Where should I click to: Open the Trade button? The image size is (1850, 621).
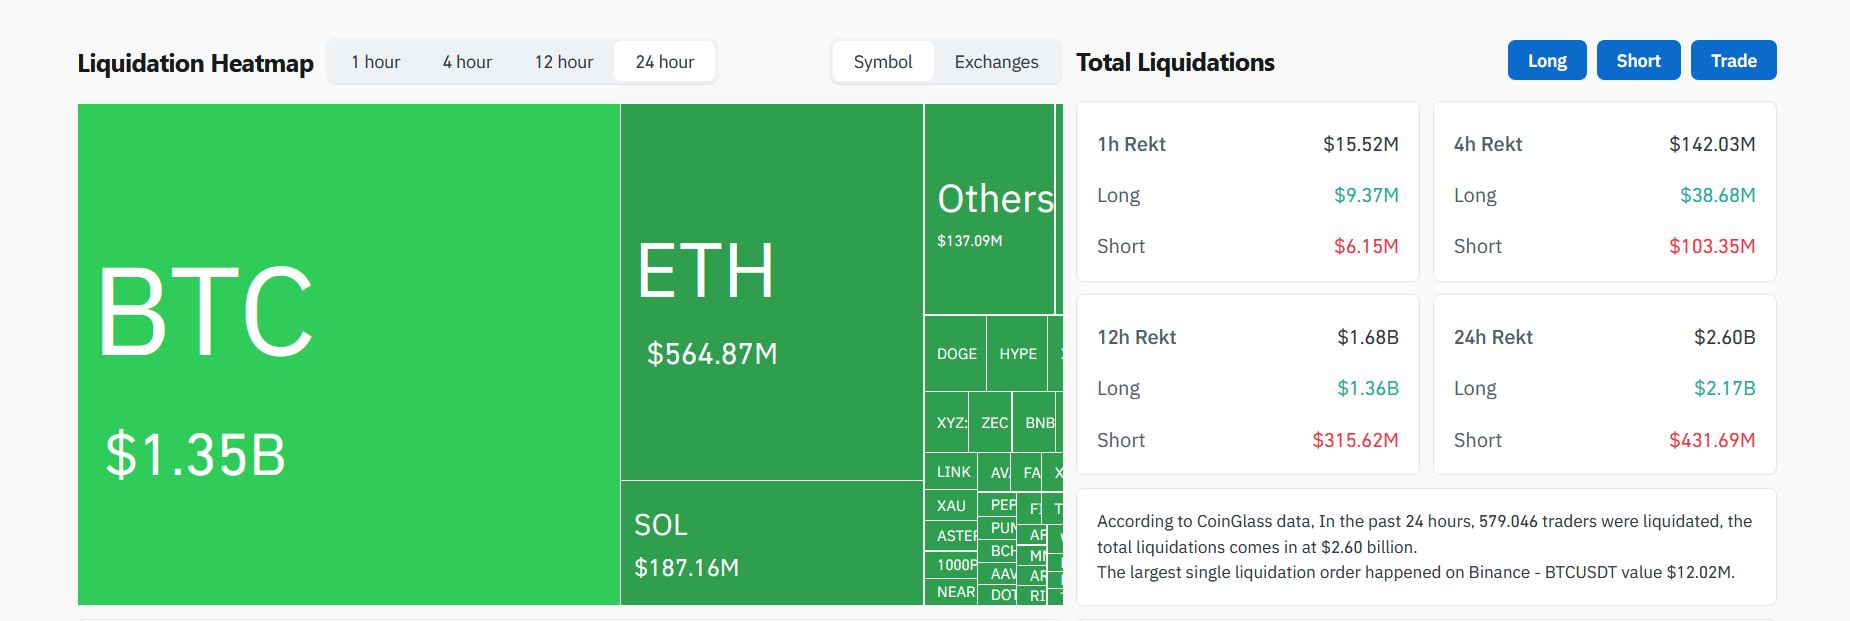1733,61
